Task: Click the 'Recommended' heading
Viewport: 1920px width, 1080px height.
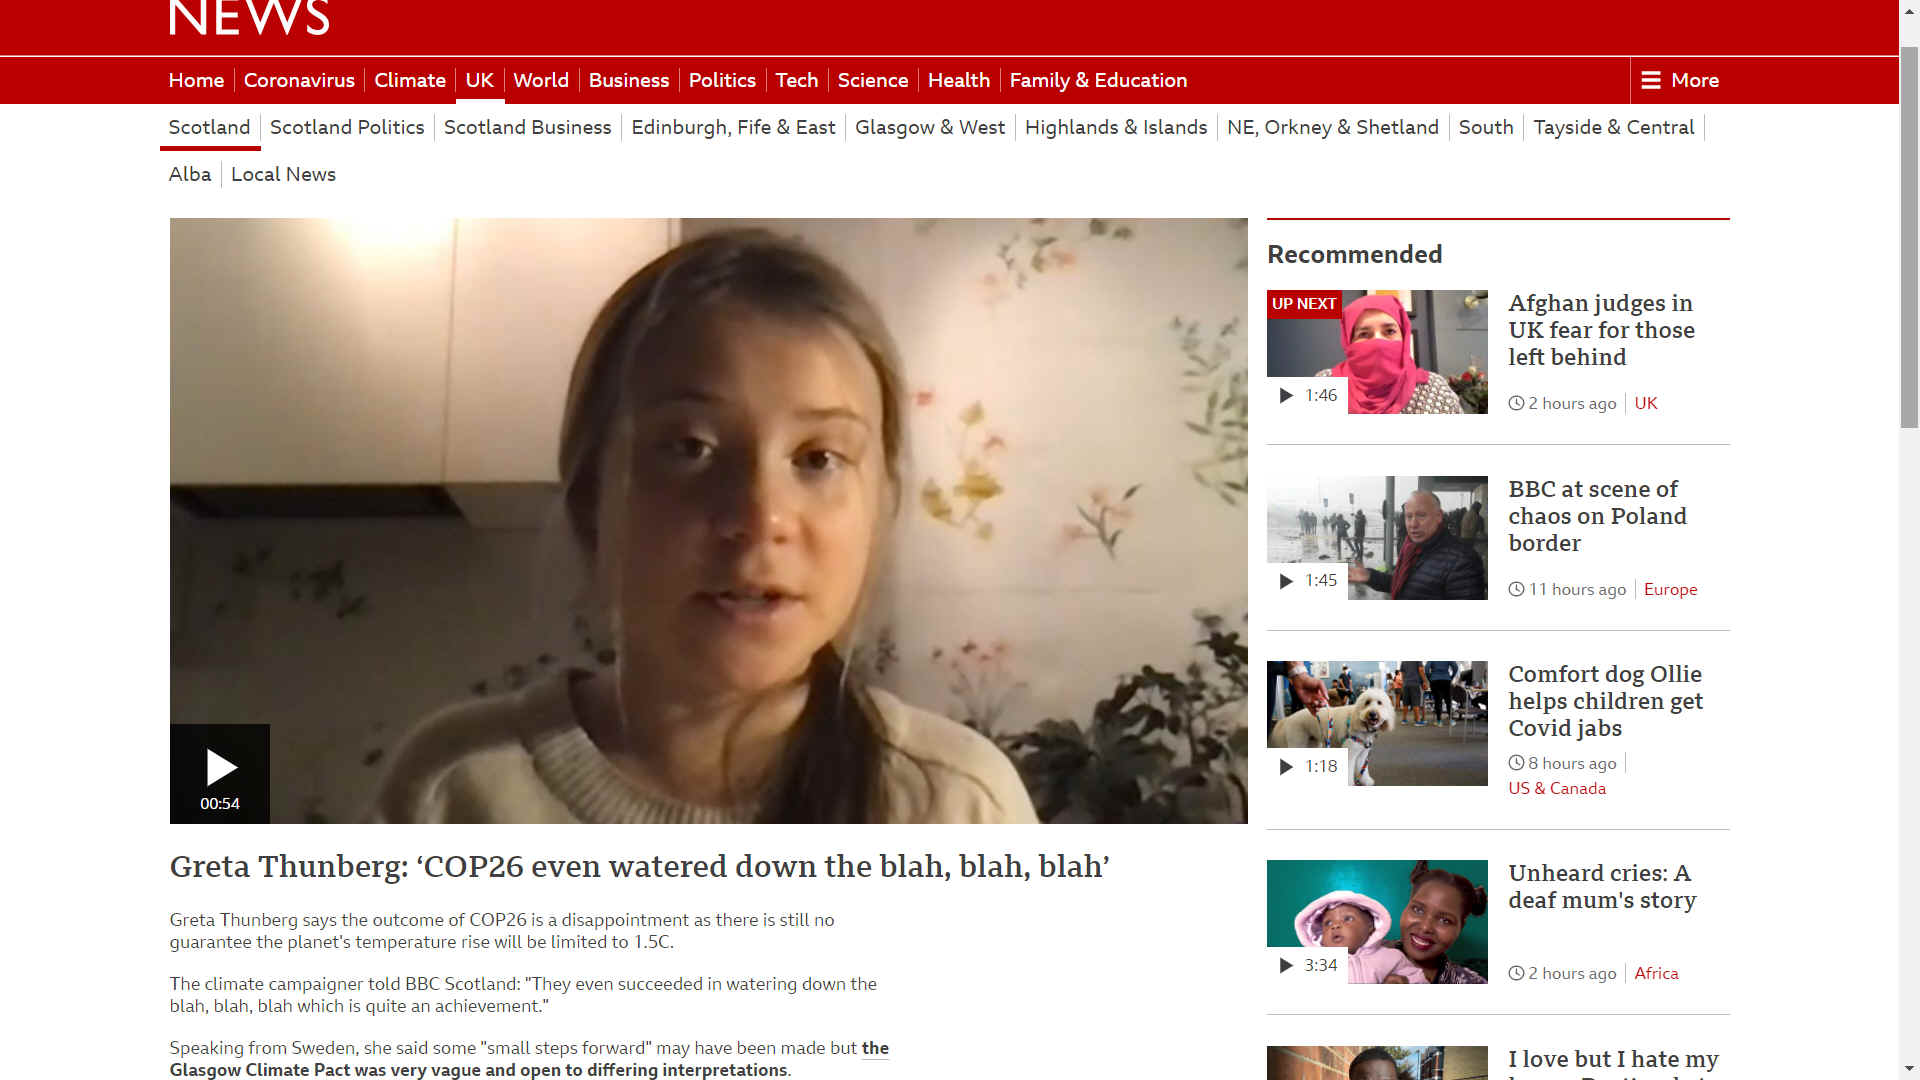Action: [x=1354, y=254]
